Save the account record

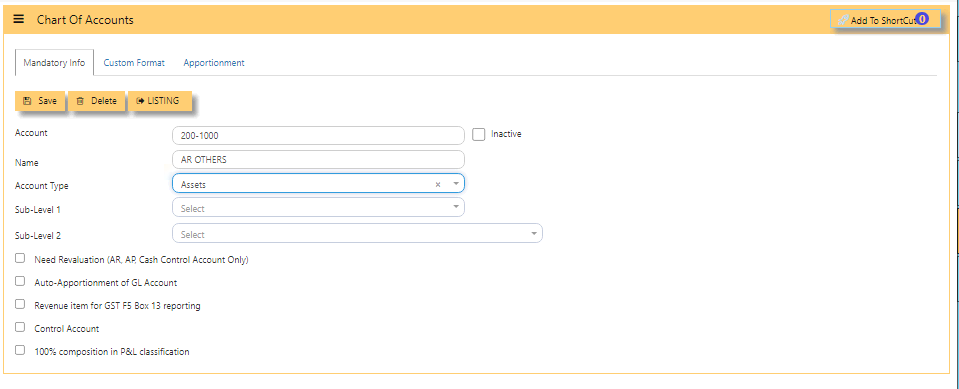(40, 101)
